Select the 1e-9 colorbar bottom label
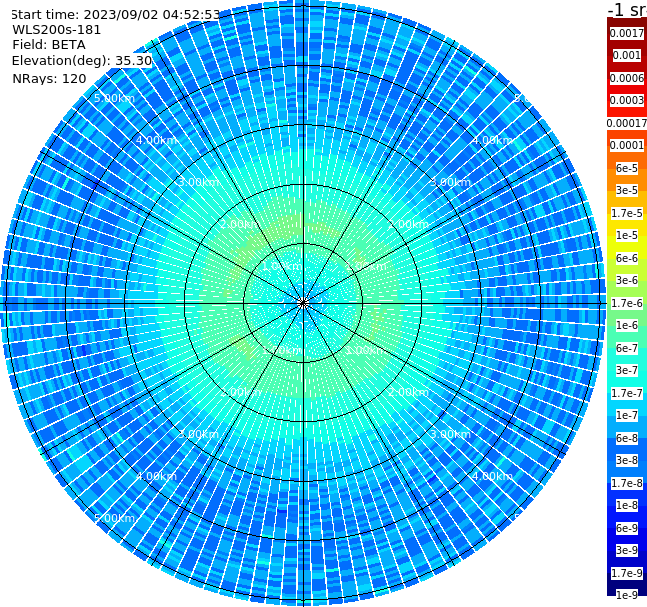647x607 pixels. pyautogui.click(x=627, y=595)
